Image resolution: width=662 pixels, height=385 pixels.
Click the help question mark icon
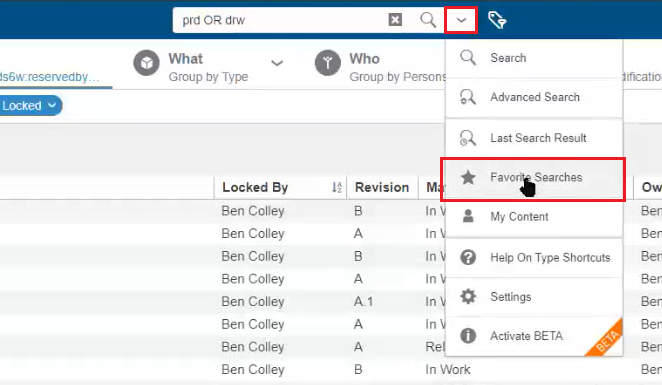468,257
